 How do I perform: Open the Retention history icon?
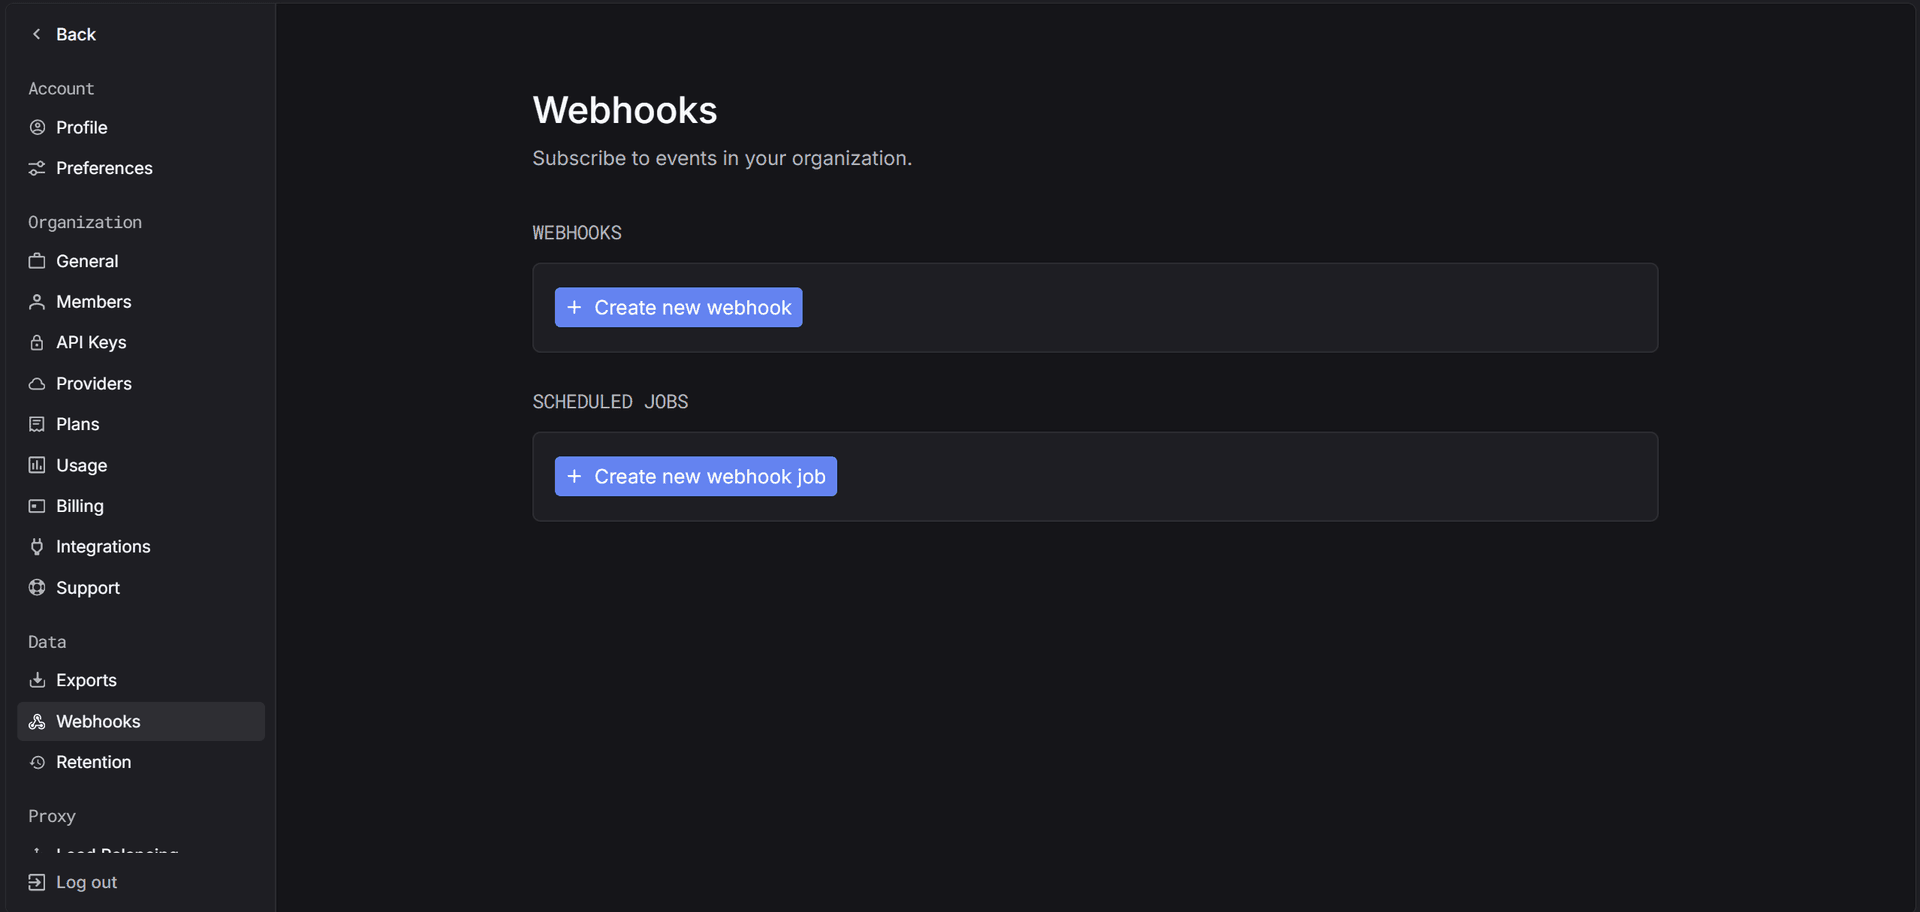click(x=37, y=762)
